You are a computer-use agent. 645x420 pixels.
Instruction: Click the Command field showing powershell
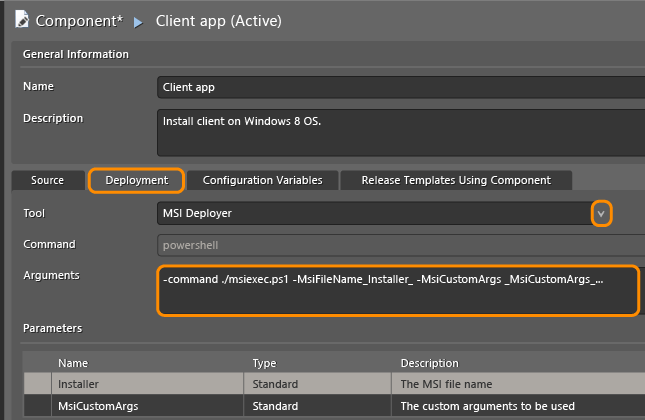[400, 244]
